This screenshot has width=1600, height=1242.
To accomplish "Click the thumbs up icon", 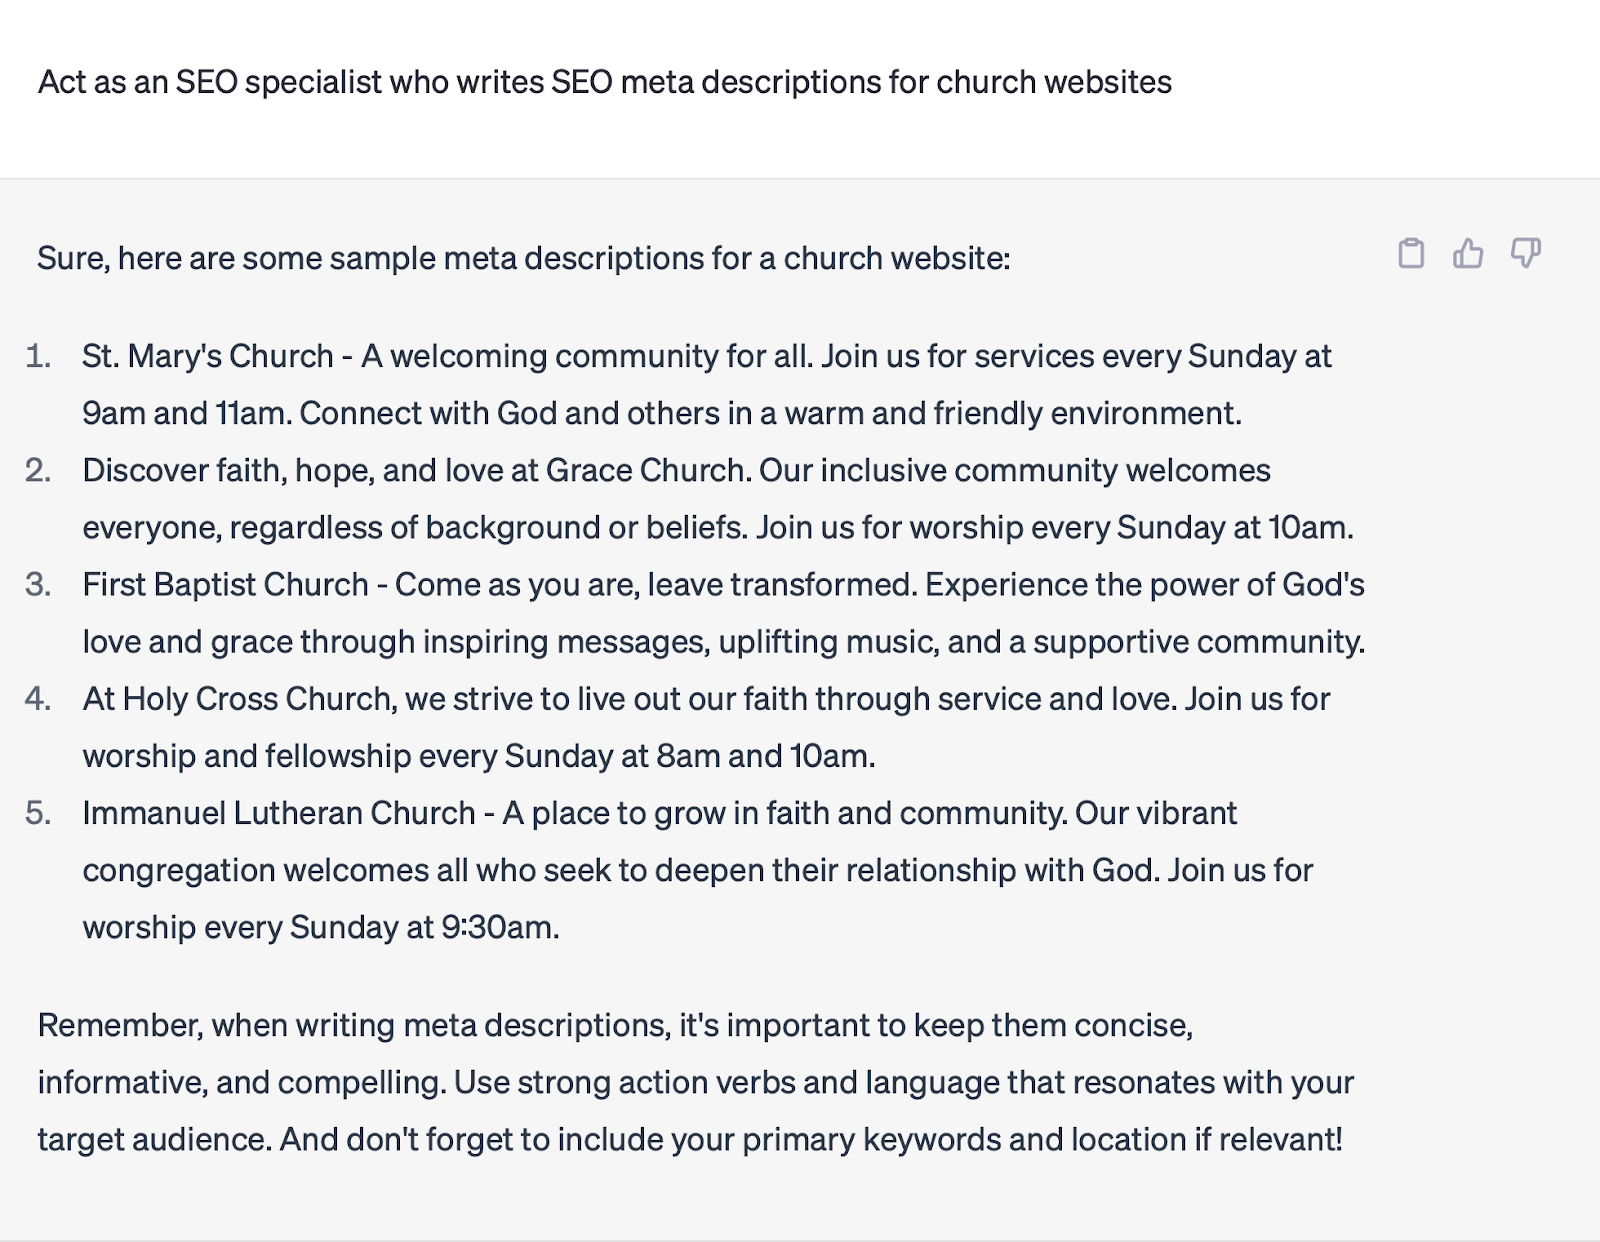I will [1468, 254].
